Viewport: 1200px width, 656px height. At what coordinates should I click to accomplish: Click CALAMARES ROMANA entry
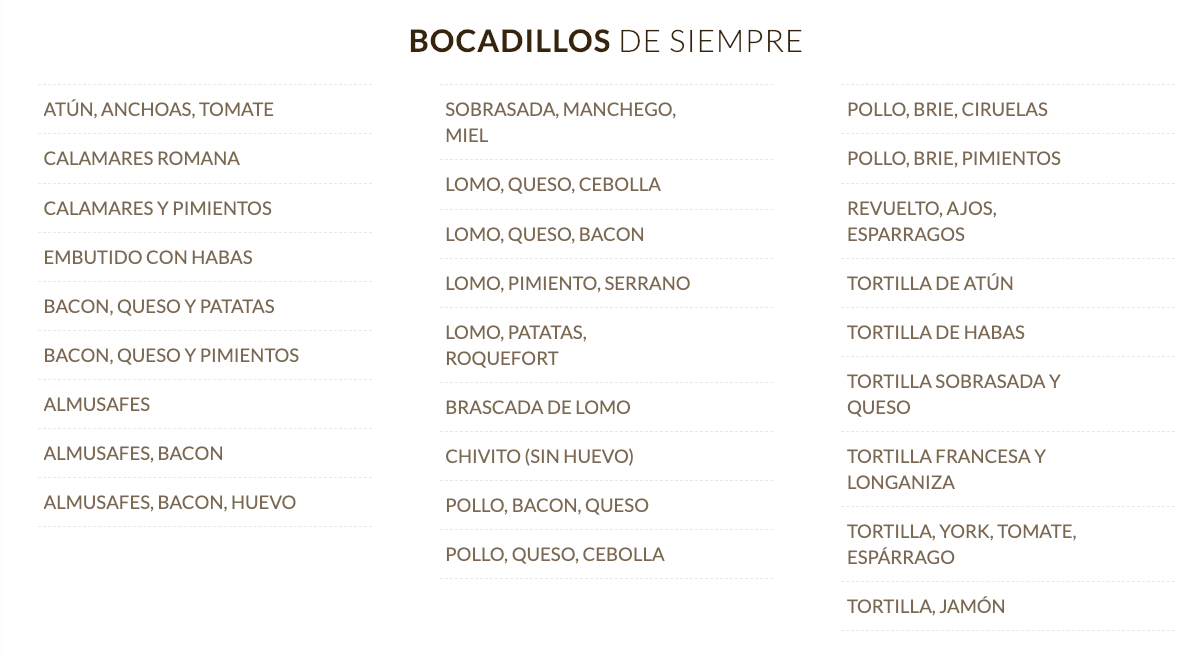pos(141,158)
